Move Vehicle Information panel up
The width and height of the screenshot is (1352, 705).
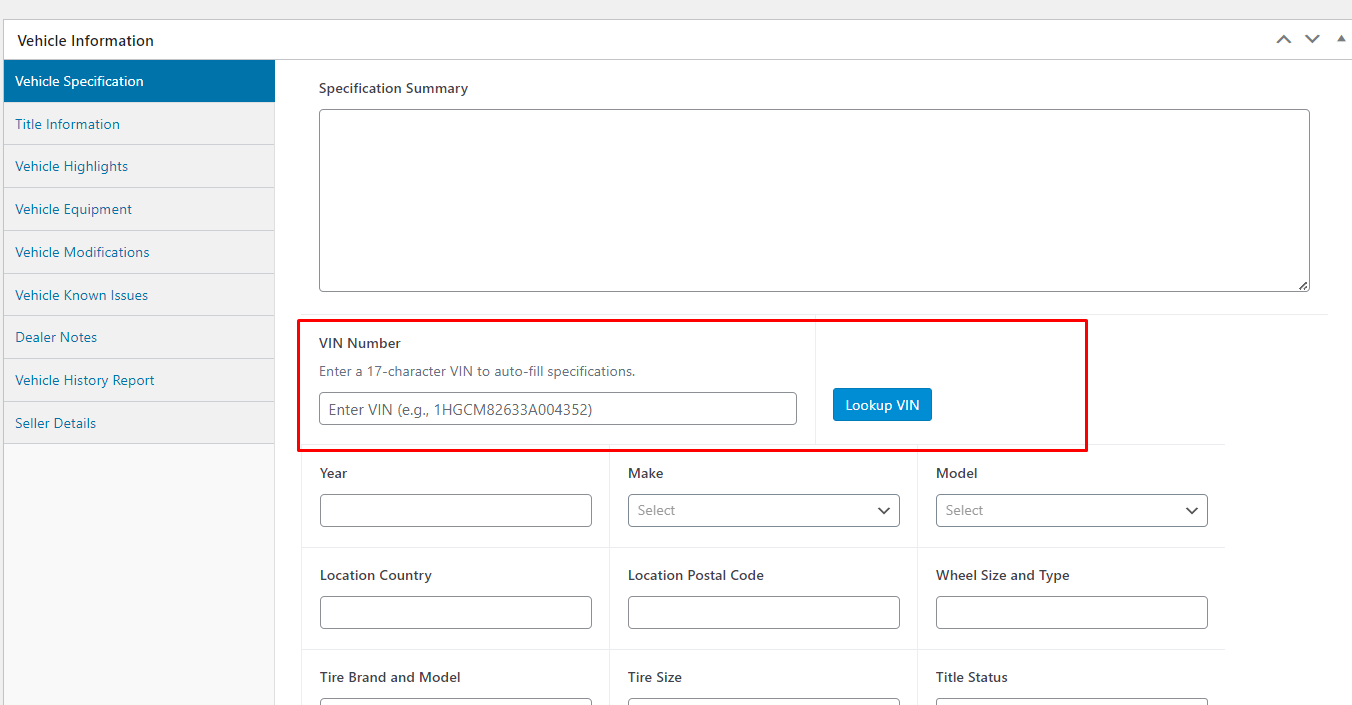click(1284, 40)
